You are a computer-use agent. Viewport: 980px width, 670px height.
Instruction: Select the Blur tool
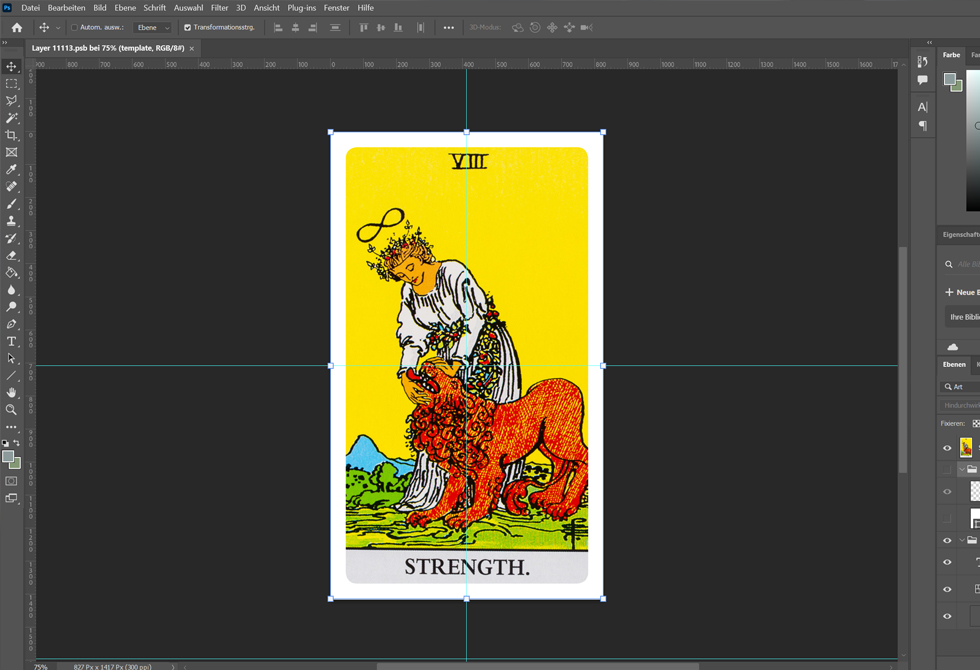(x=11, y=289)
